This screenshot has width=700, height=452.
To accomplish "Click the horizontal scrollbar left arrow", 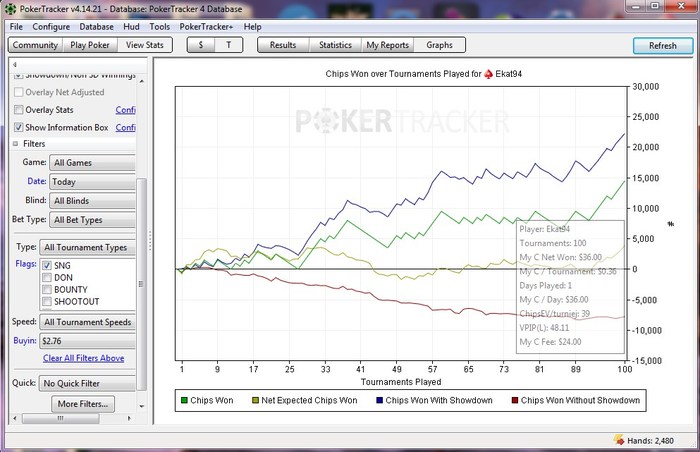I will (x=15, y=419).
